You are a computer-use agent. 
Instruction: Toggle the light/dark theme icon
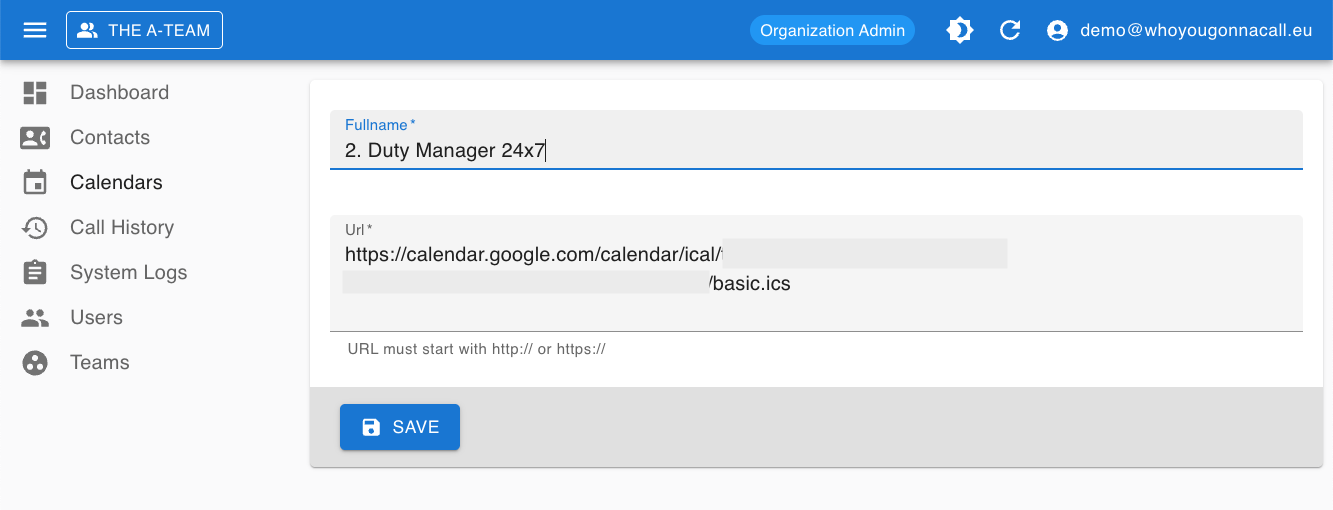coord(960,30)
